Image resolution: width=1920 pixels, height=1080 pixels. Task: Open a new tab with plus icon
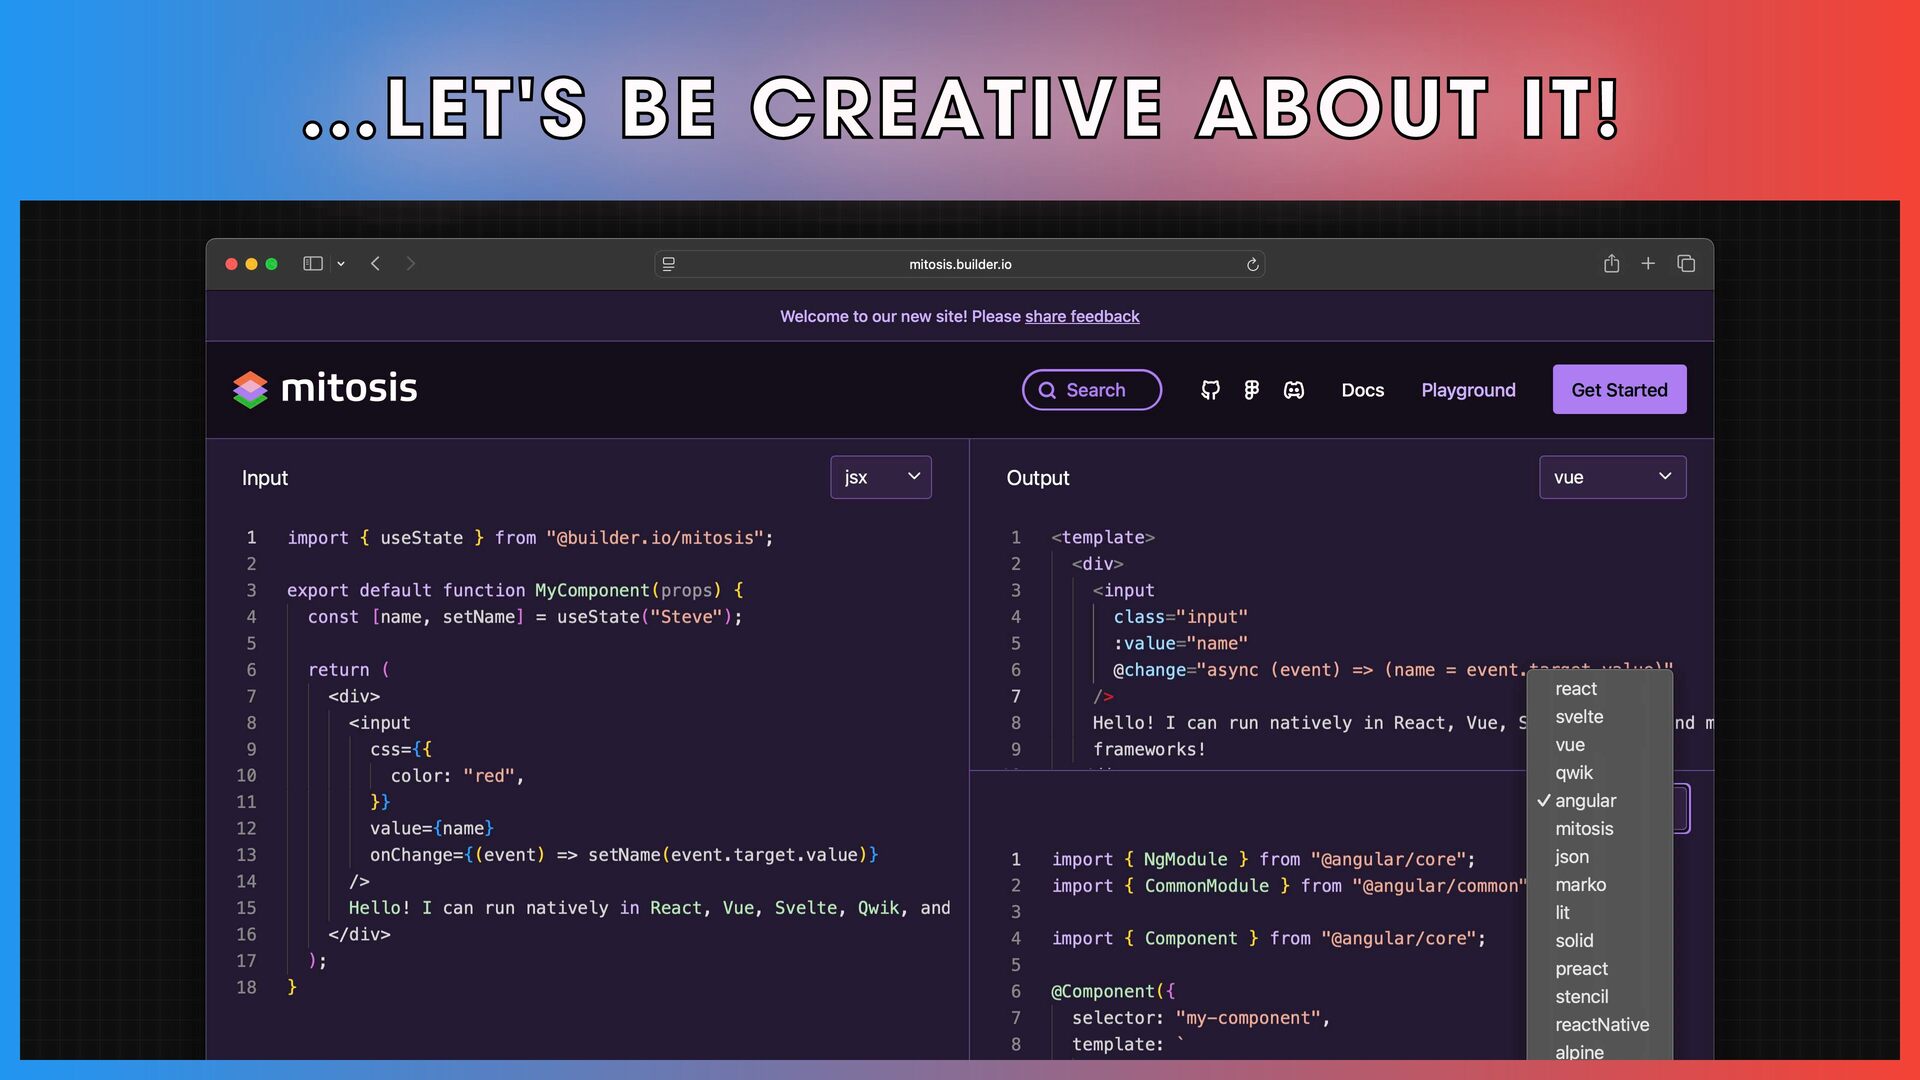click(x=1648, y=264)
